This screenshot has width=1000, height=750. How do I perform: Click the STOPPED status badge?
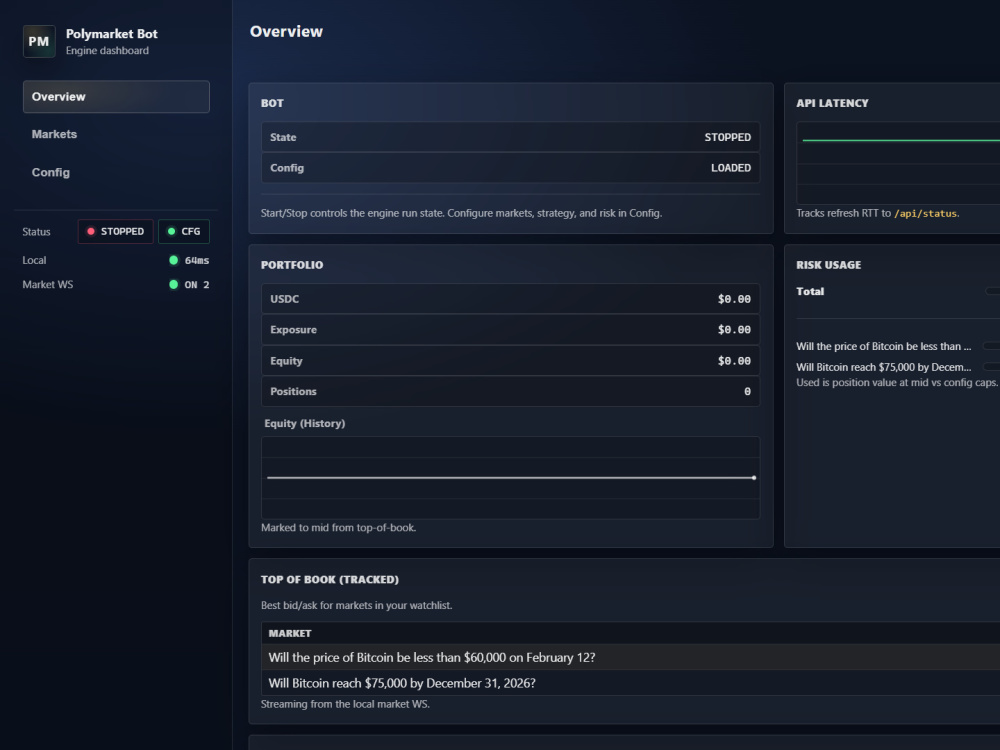[x=115, y=232]
